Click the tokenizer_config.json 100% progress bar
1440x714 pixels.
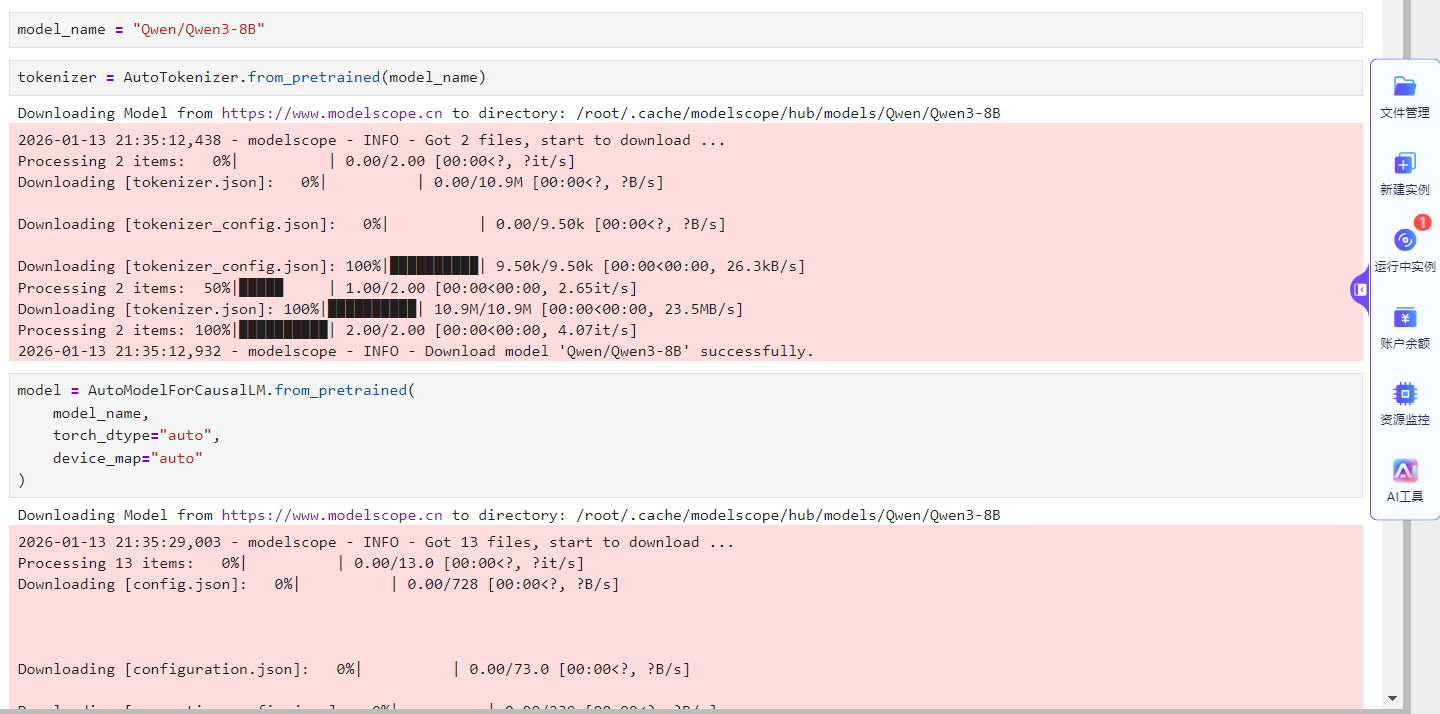(435, 266)
